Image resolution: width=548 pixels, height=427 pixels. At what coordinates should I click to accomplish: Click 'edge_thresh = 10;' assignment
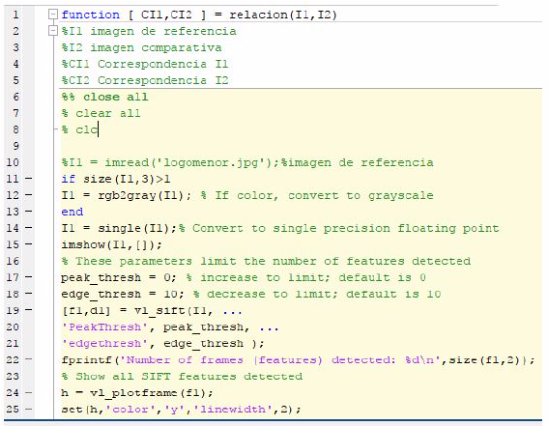pyautogui.click(x=123, y=294)
